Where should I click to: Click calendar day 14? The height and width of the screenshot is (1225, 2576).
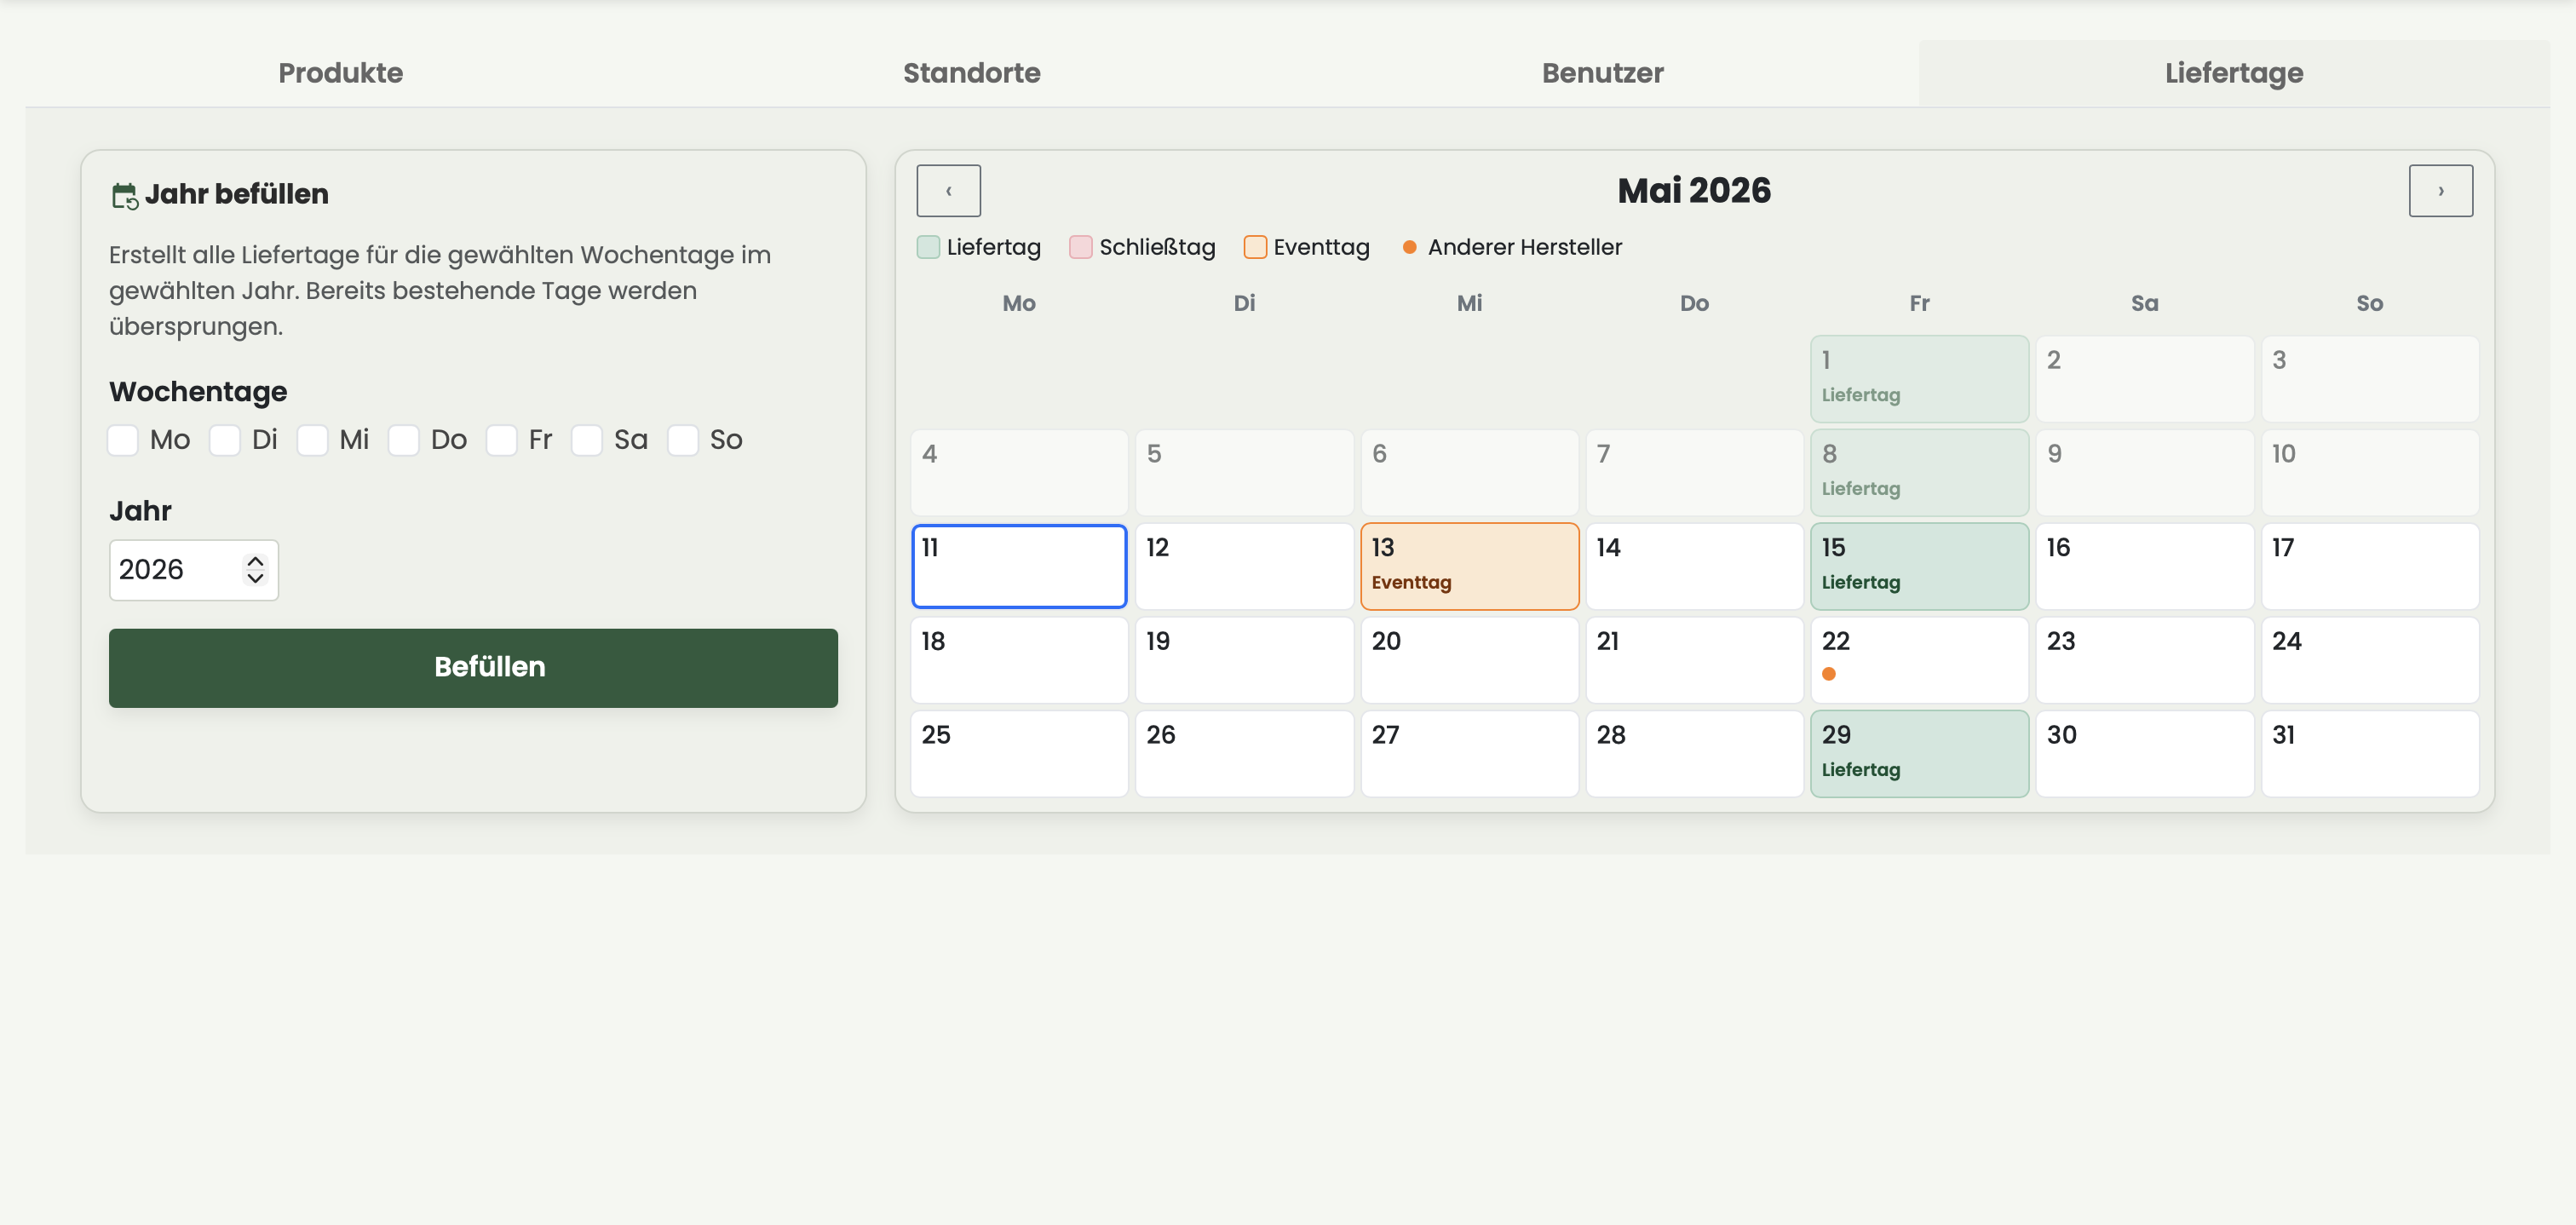1694,566
